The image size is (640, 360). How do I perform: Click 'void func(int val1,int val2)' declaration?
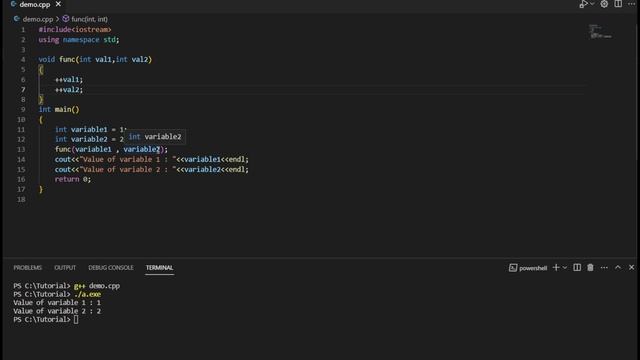[95, 60]
